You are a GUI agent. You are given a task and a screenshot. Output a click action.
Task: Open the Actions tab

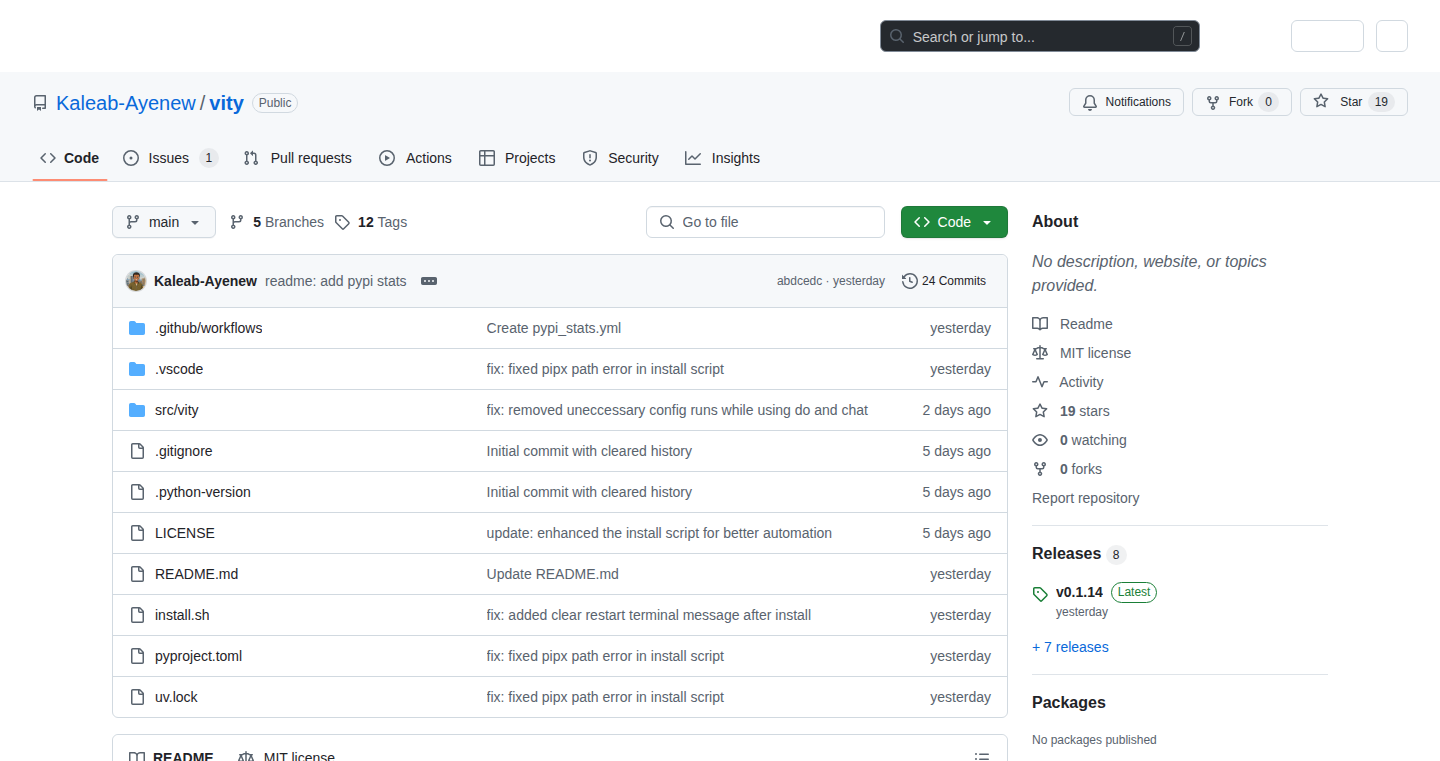416,158
